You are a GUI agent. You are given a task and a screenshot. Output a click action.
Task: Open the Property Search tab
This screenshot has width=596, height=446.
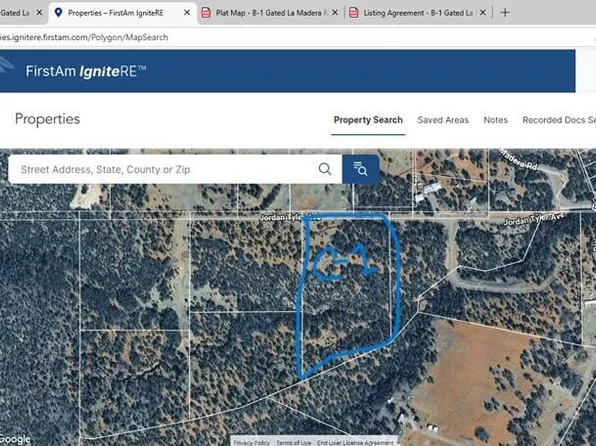click(368, 120)
